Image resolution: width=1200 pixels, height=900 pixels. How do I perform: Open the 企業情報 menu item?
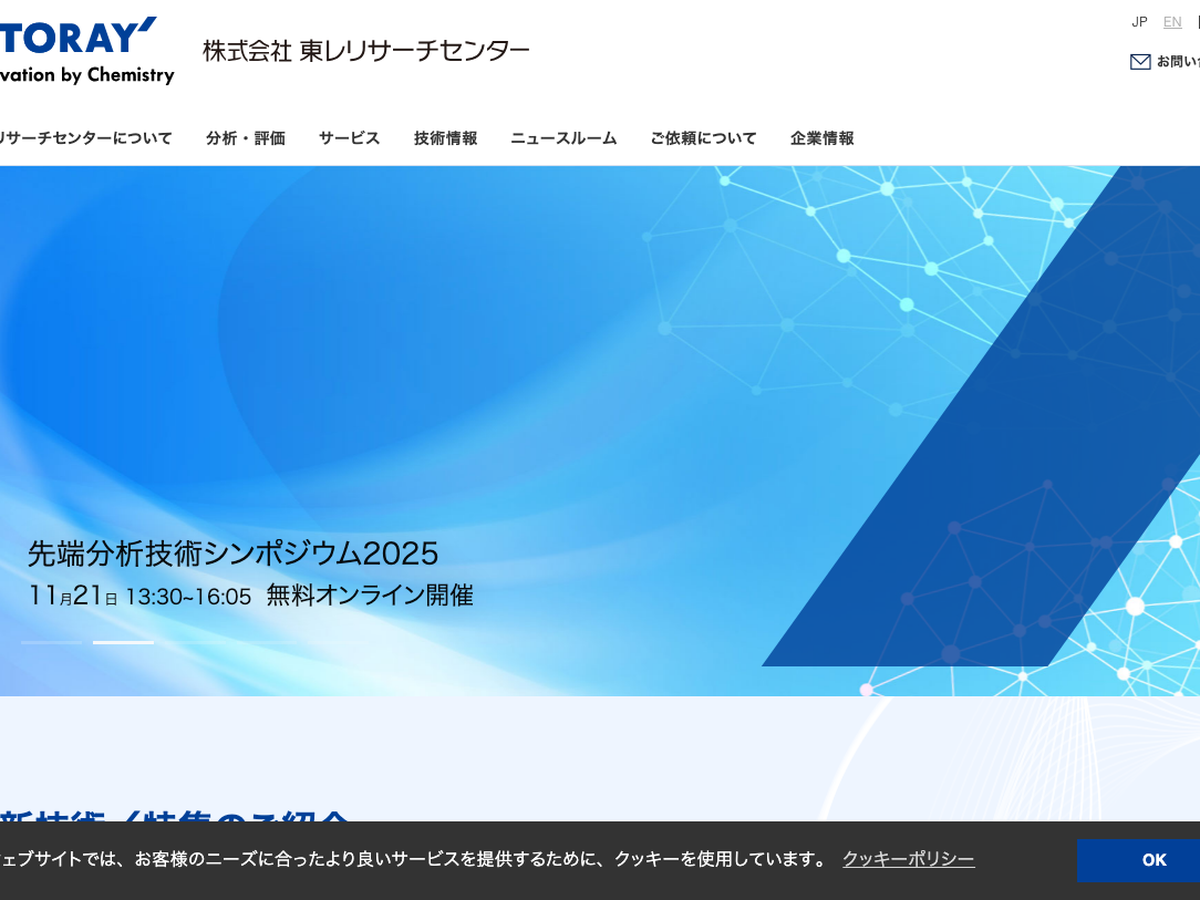point(822,138)
